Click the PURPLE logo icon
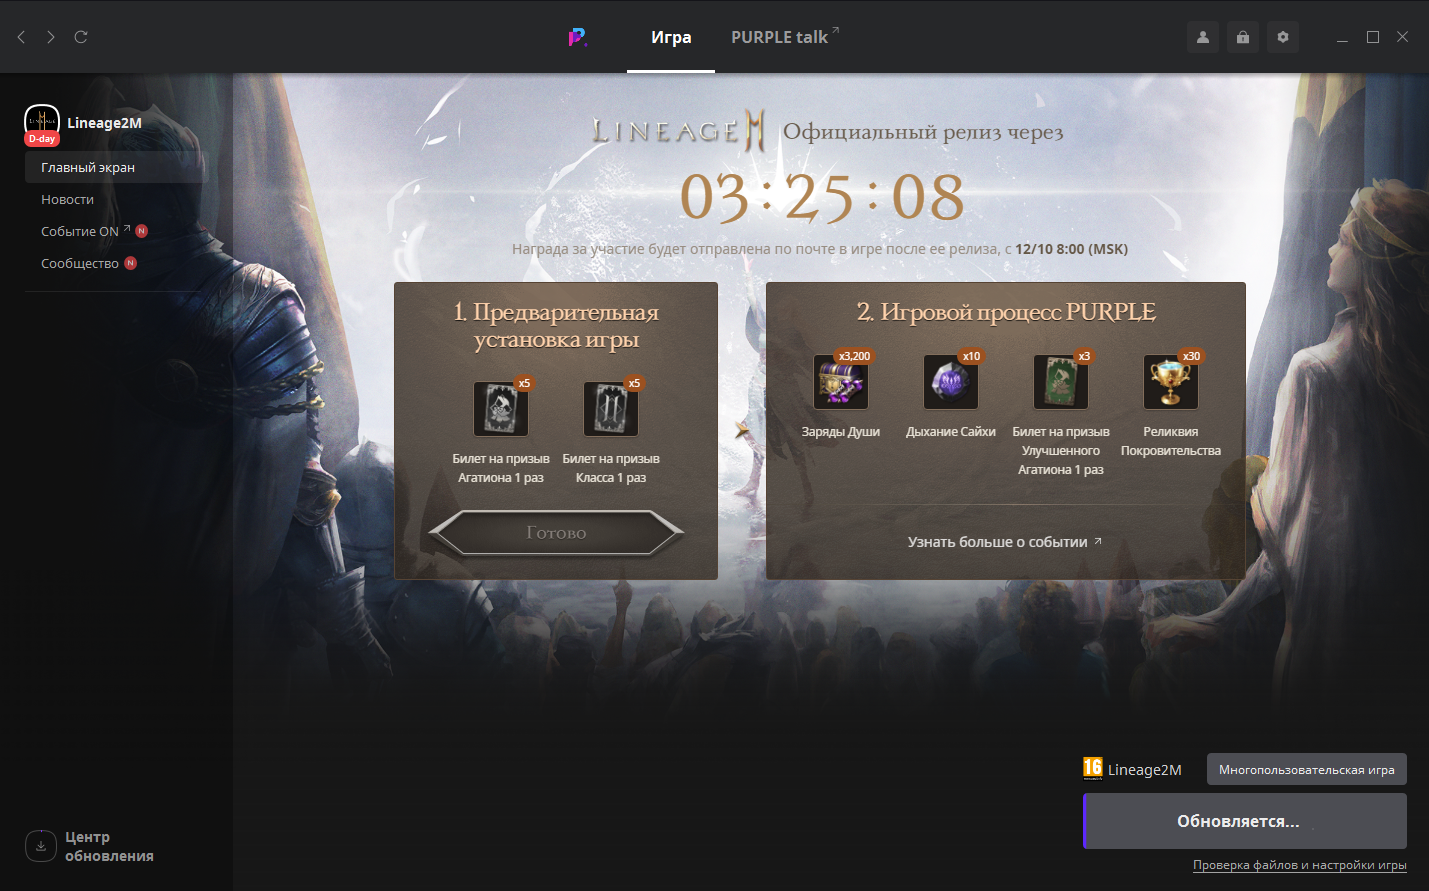 [x=577, y=37]
